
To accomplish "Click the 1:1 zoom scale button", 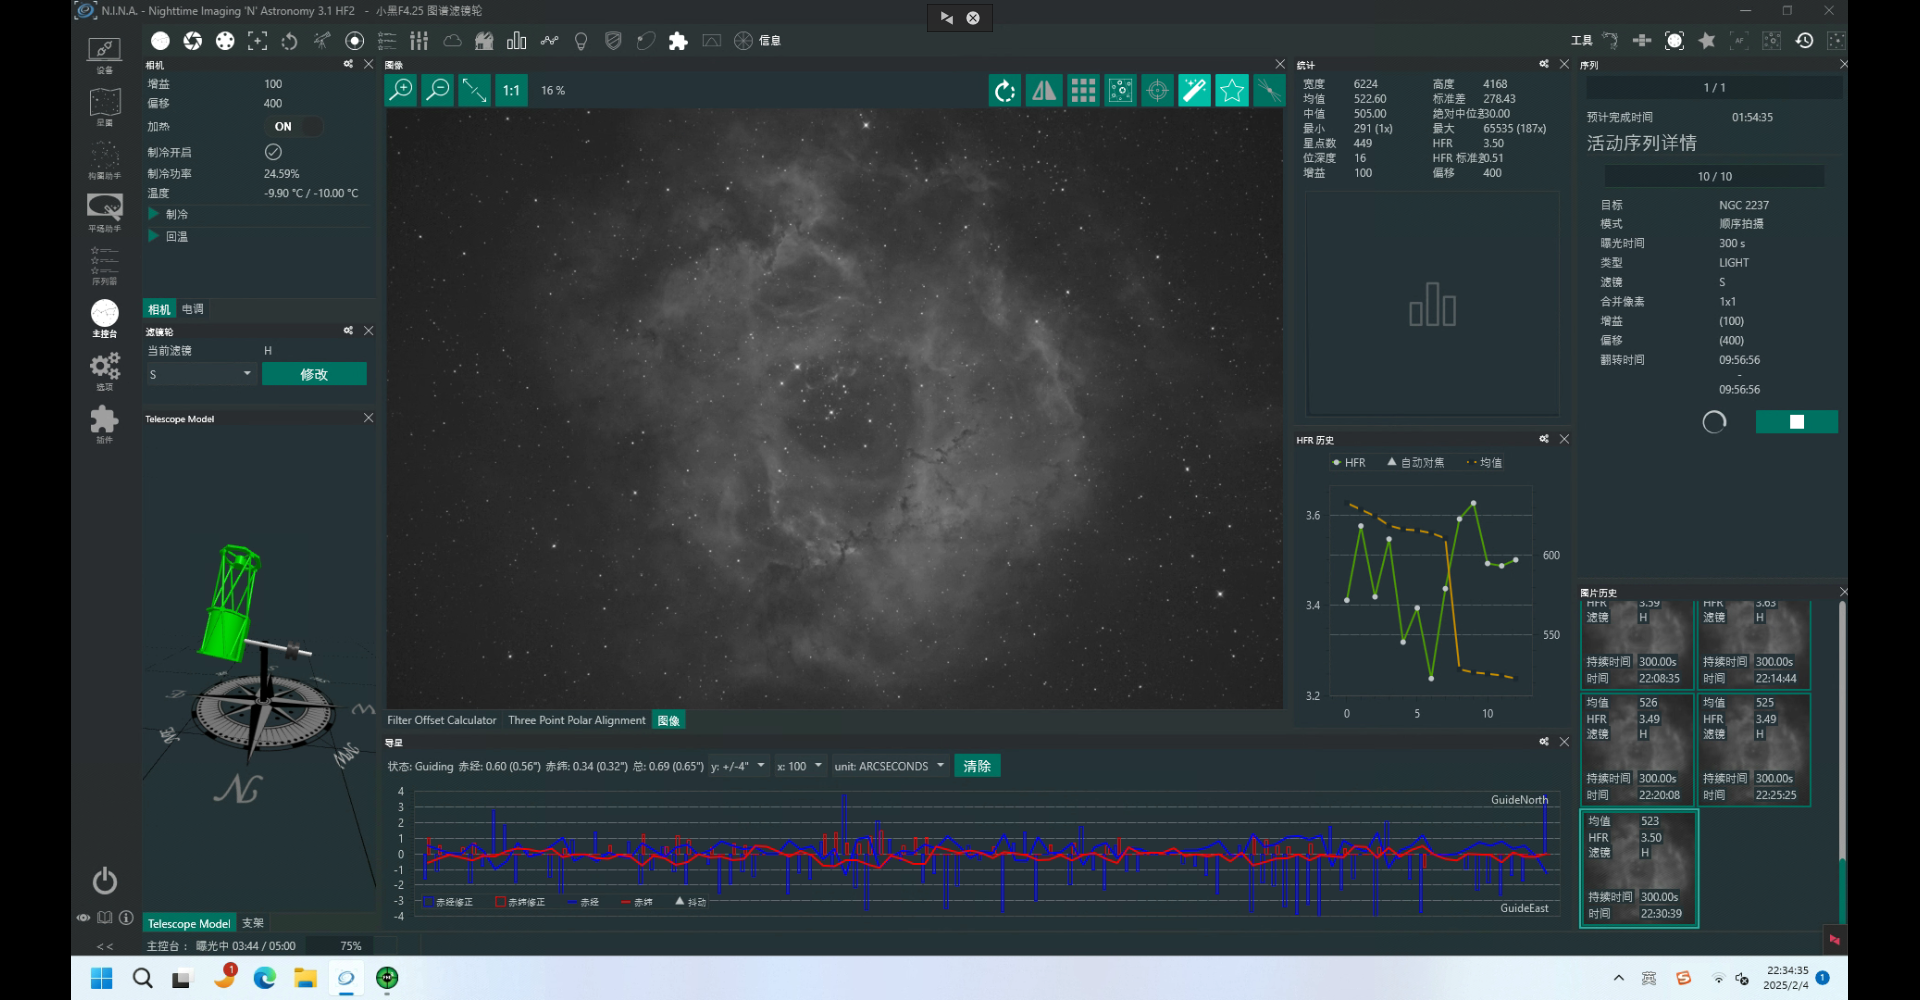I will (x=511, y=90).
